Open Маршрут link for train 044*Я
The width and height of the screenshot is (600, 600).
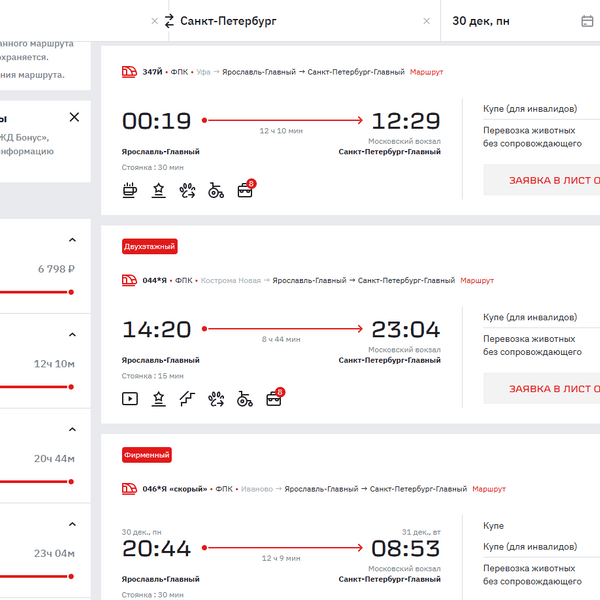tap(477, 280)
